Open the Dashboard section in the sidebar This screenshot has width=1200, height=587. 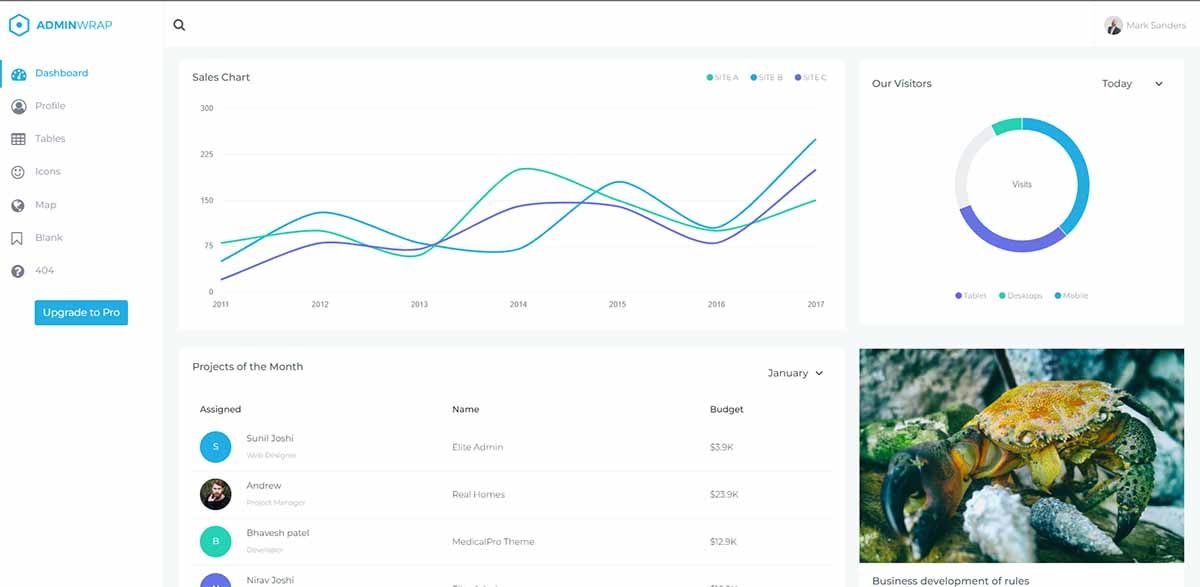[x=61, y=72]
